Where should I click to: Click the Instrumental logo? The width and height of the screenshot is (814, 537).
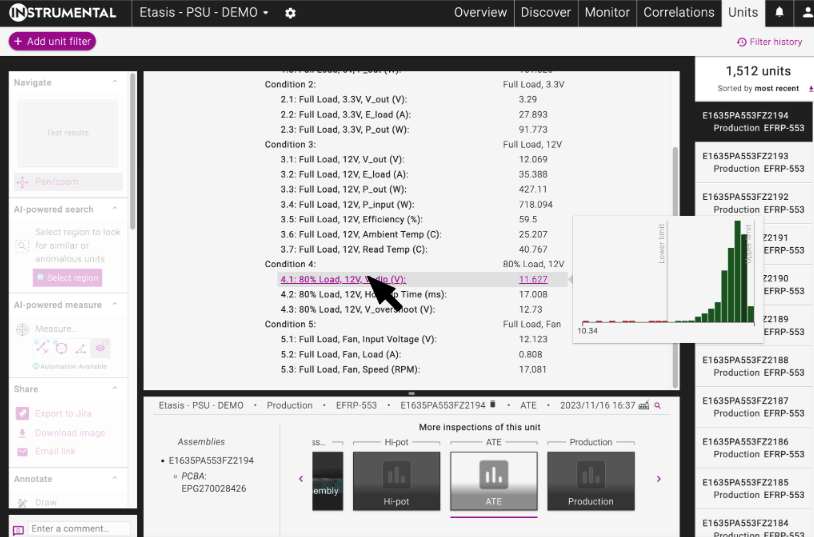[x=63, y=12]
